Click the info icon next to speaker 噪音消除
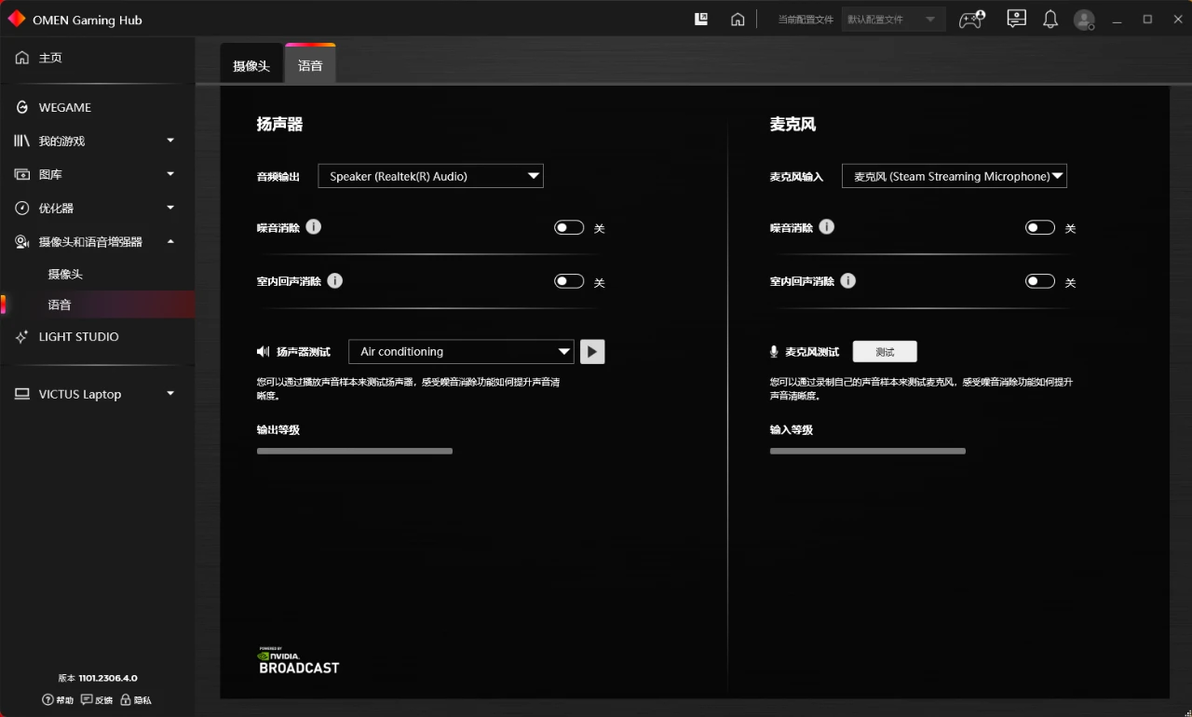Image resolution: width=1192 pixels, height=717 pixels. (313, 227)
